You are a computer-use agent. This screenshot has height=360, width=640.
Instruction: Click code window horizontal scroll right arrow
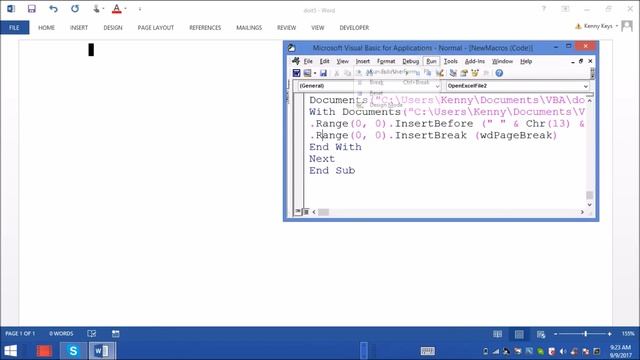tap(582, 212)
